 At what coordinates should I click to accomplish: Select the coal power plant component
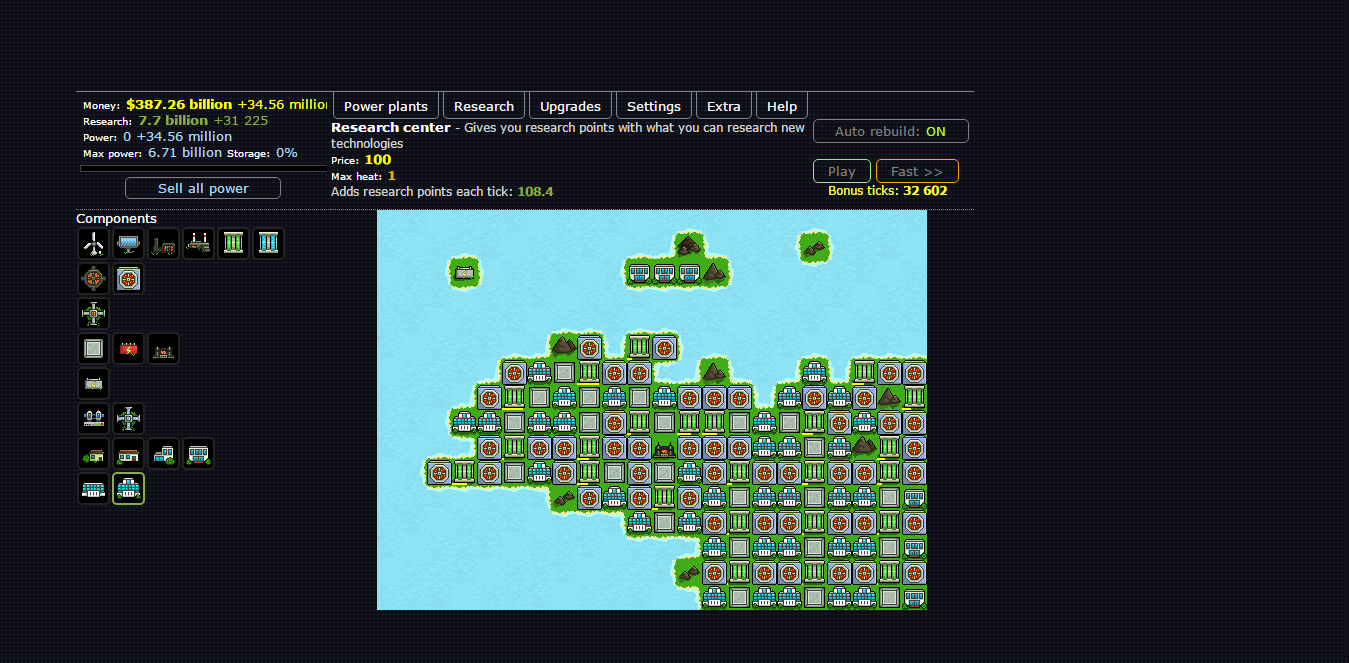pos(163,243)
